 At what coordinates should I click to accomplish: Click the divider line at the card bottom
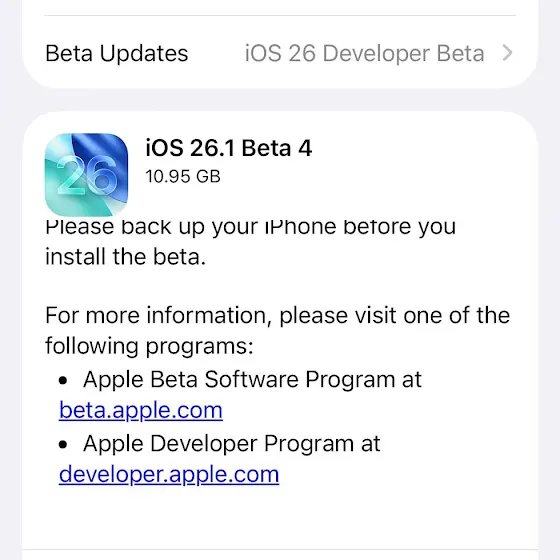(280, 550)
